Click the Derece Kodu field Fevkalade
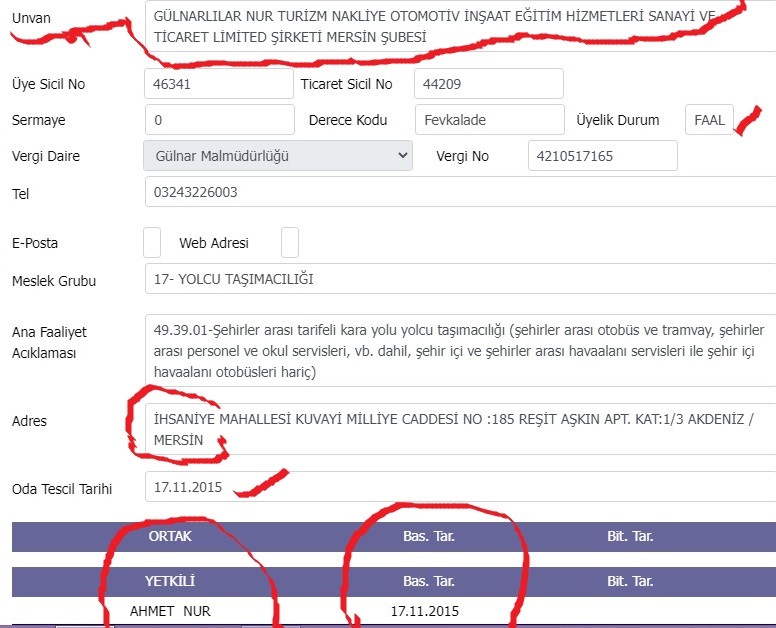 click(489, 119)
